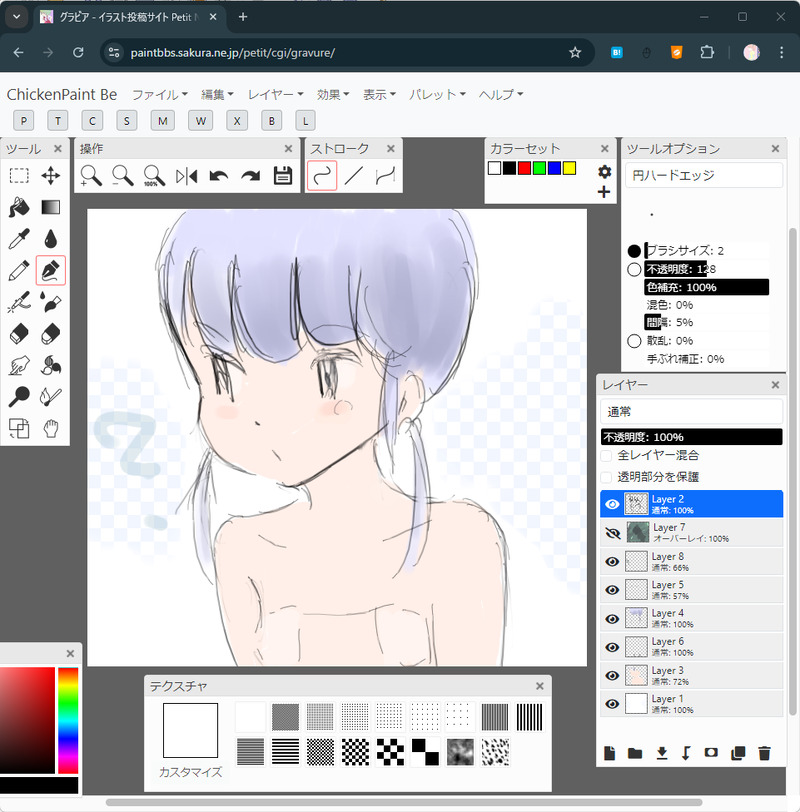This screenshot has width=800, height=812.
Task: Delete layer with the trash icon
Action: coord(764,753)
